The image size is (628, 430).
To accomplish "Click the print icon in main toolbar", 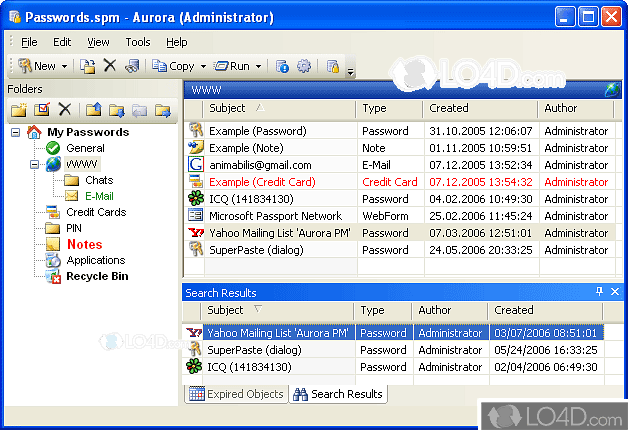I will 132,66.
